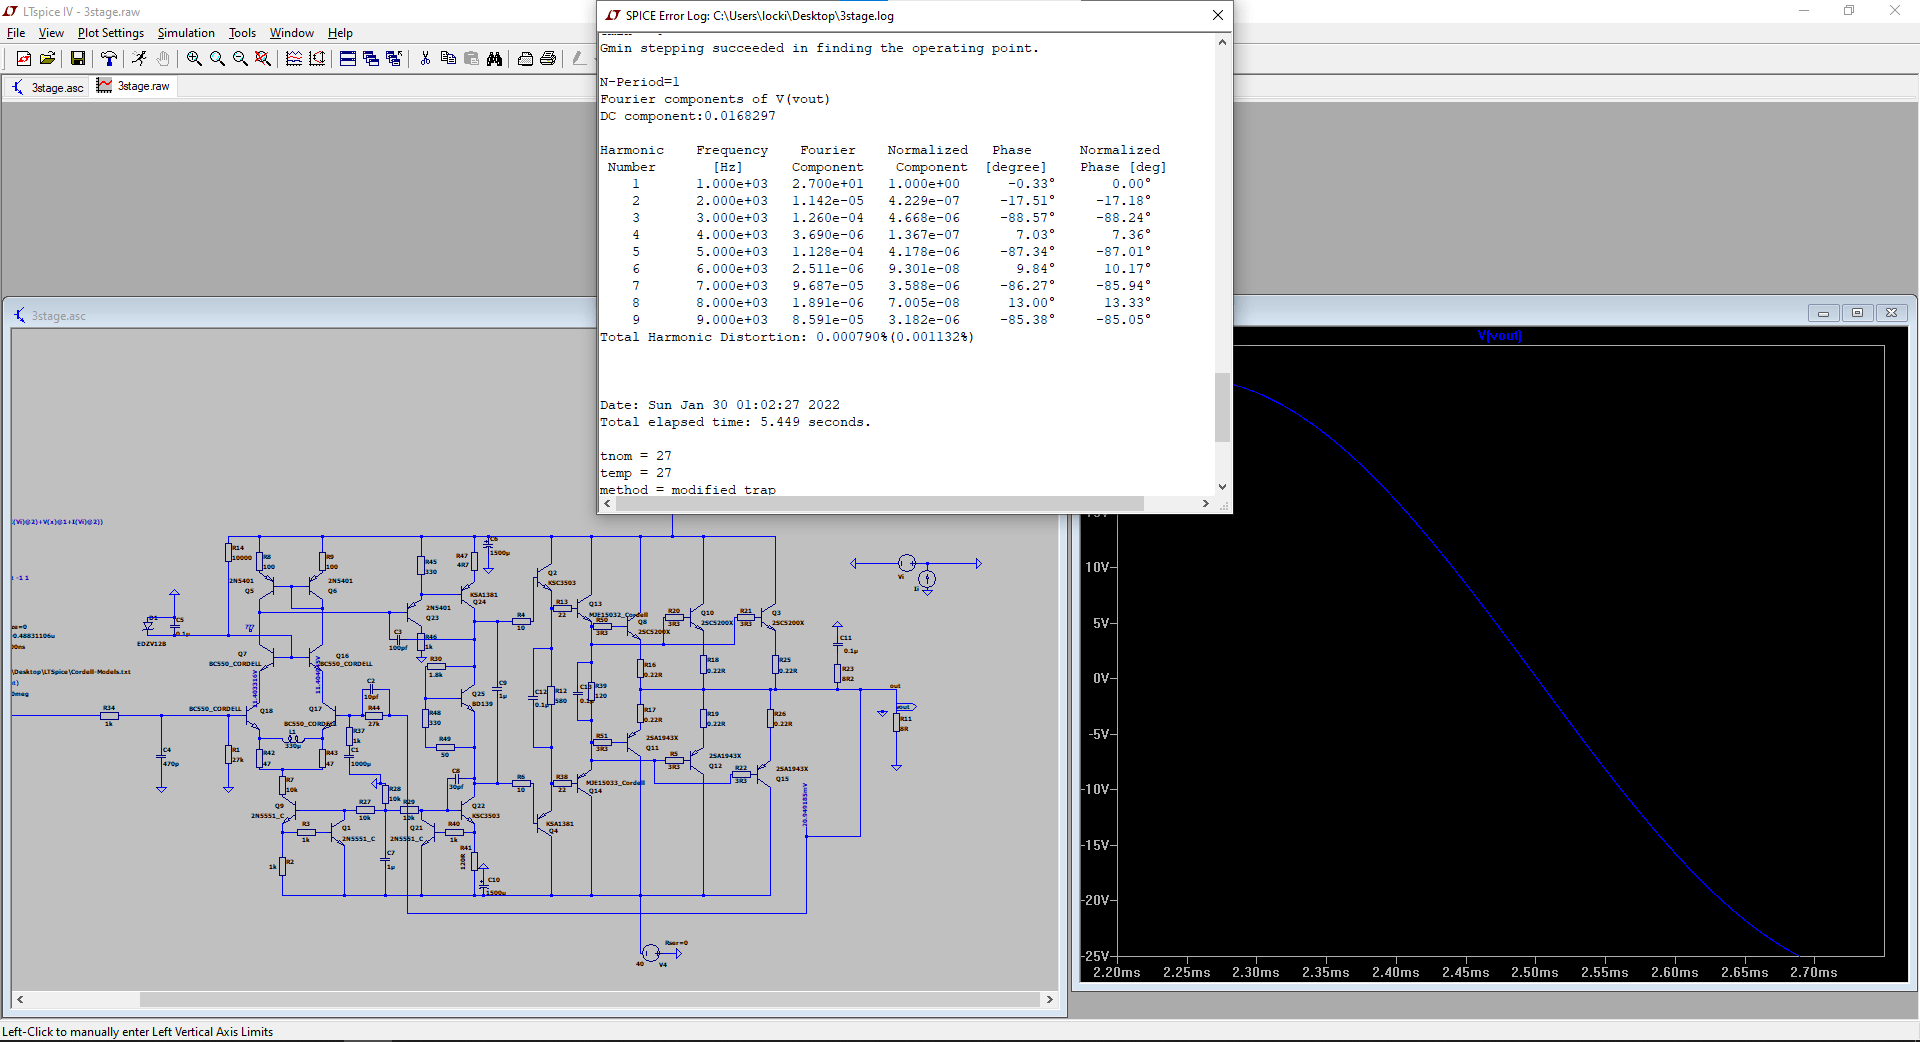Click the Close All Windows icon
This screenshot has height=1042, width=1920.
click(394, 59)
